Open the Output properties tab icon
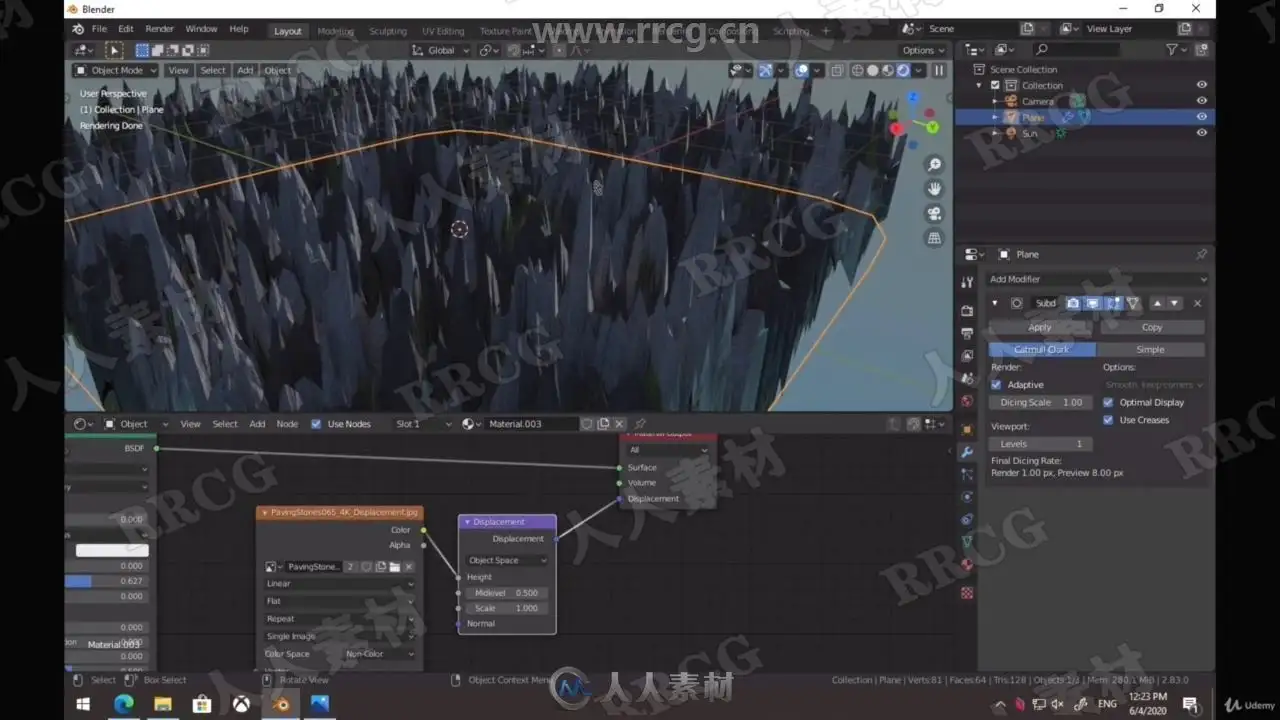Screen dimensions: 1280x720 click(967, 333)
